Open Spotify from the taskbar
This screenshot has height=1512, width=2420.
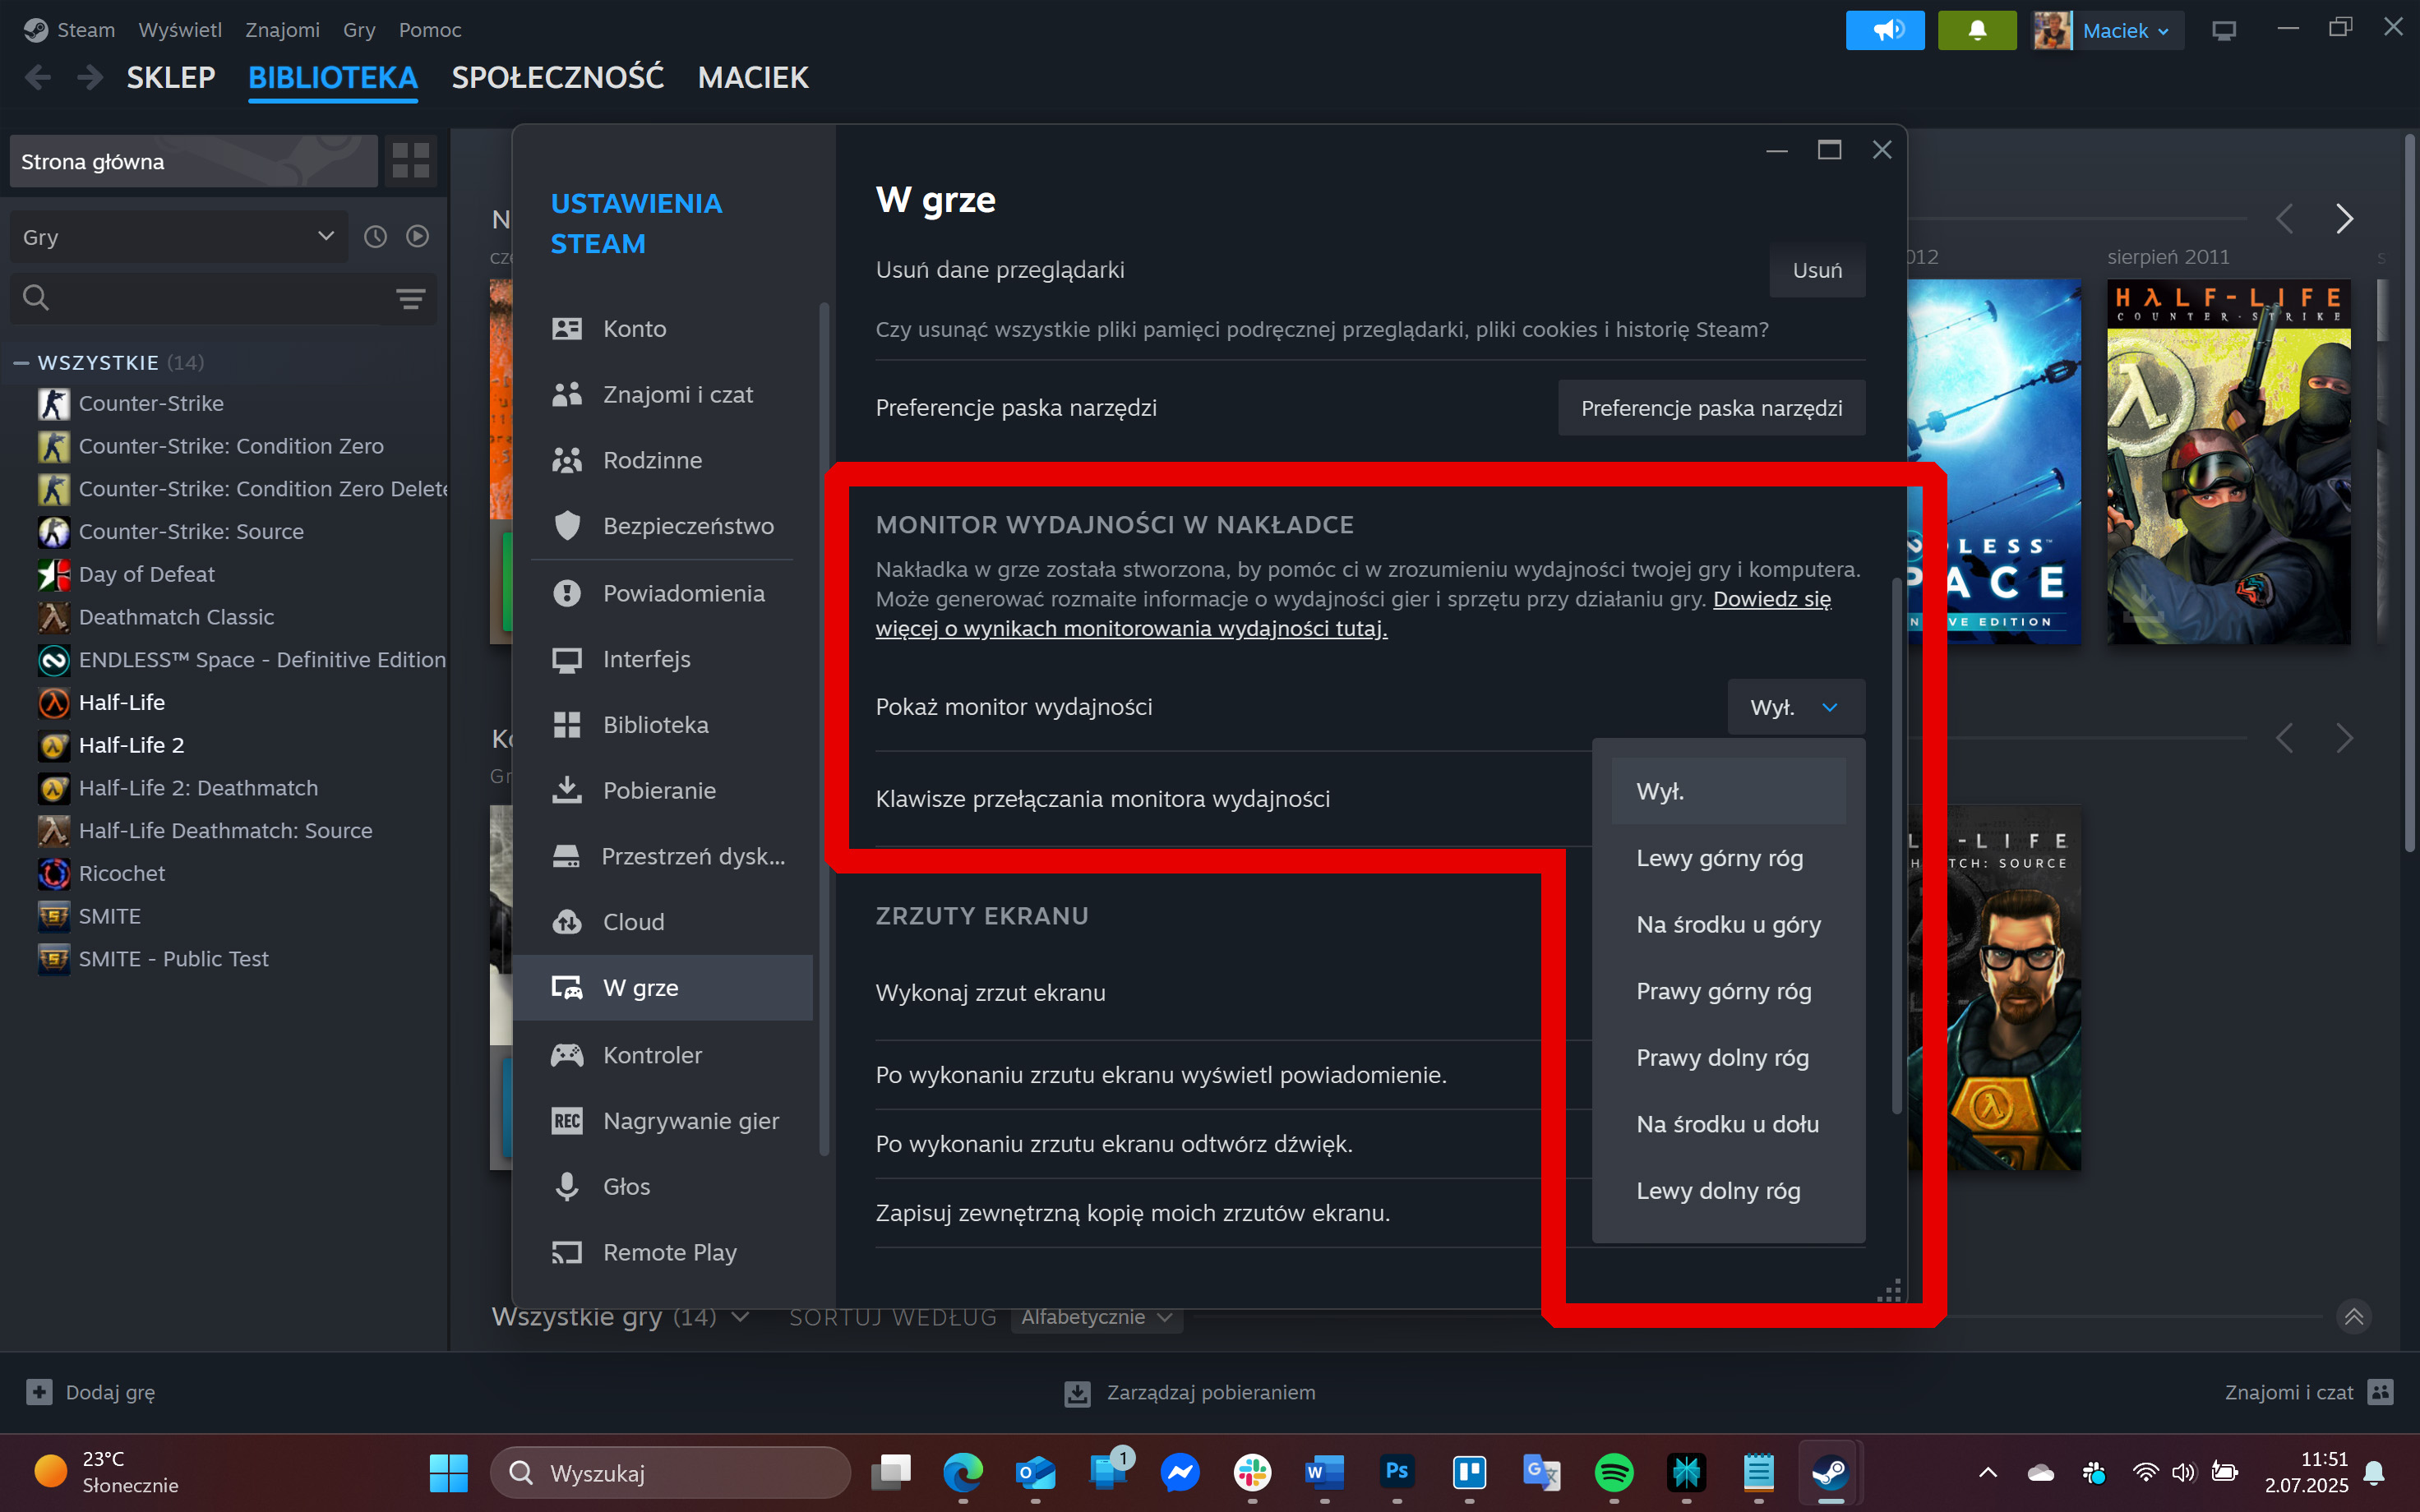pos(1614,1472)
